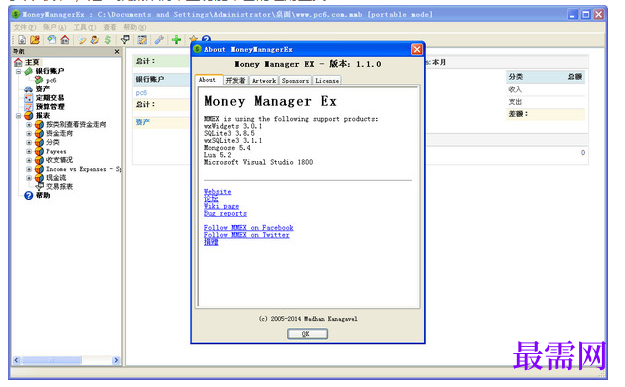The image size is (625, 387).
Task: Click OK in the About dialog
Action: (307, 334)
